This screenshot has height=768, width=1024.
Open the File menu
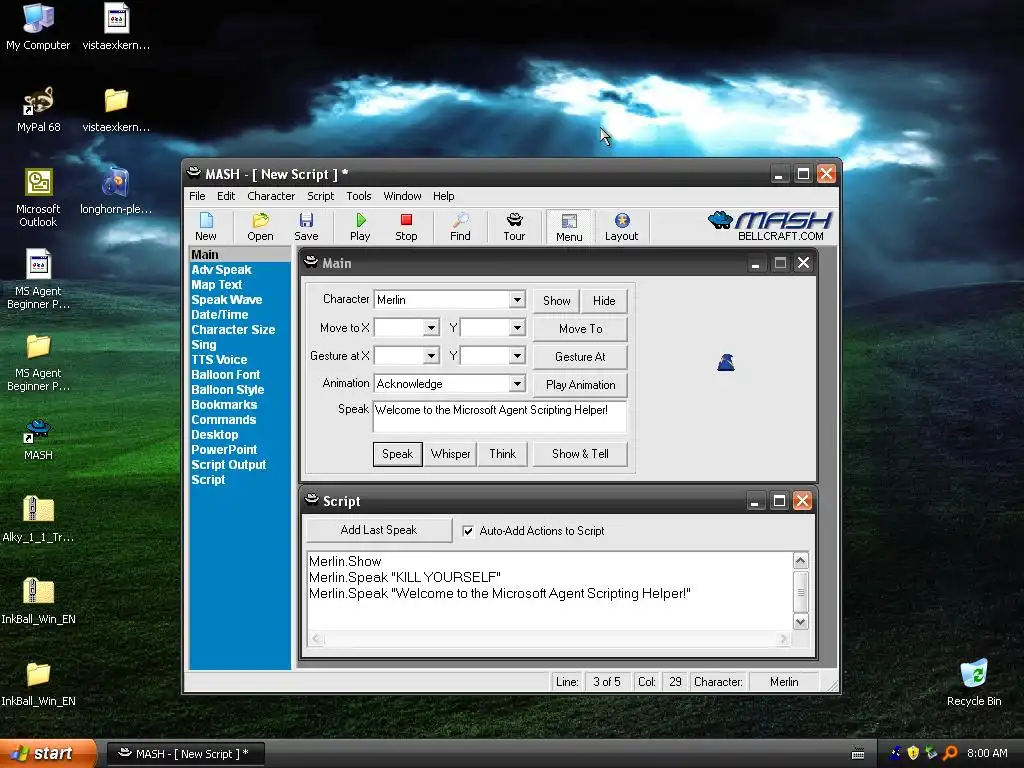point(197,196)
